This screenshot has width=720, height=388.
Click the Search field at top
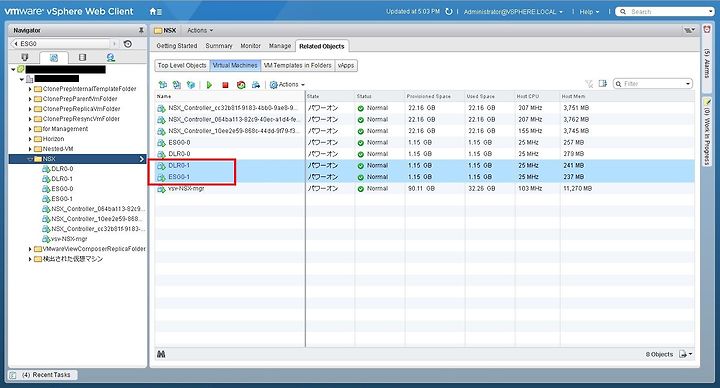[x=665, y=11]
